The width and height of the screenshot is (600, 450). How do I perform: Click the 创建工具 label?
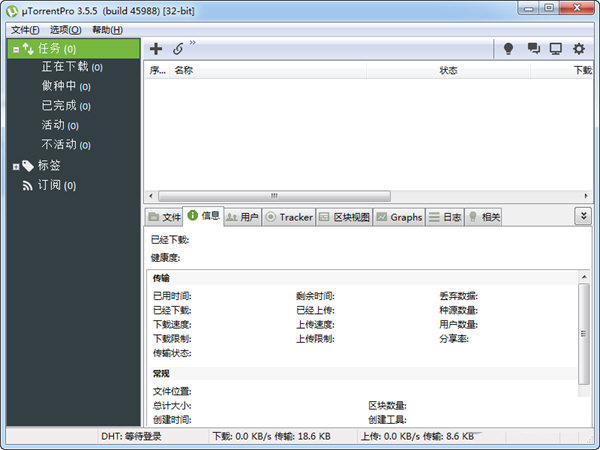387,420
